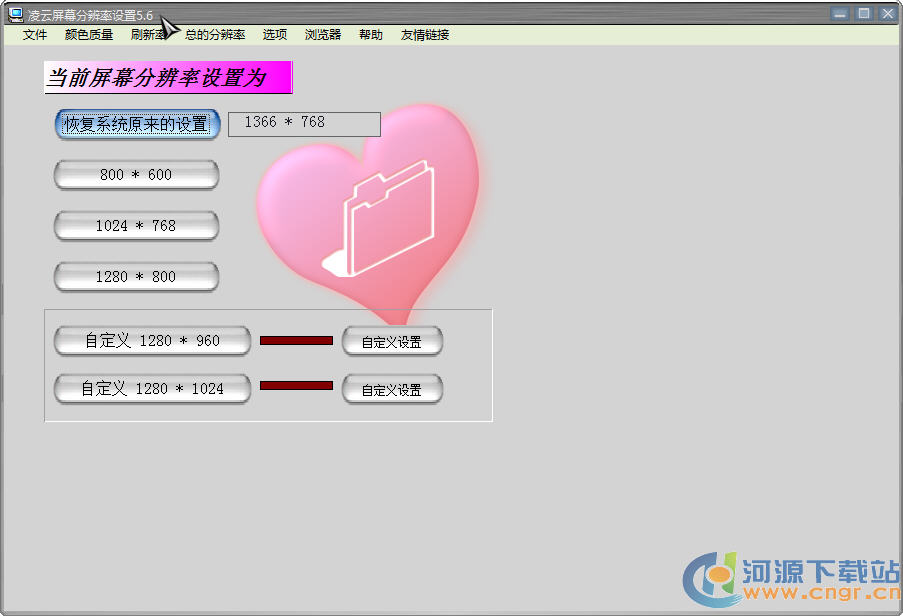Open the 文件 menu
The width and height of the screenshot is (903, 616).
pyautogui.click(x=35, y=35)
